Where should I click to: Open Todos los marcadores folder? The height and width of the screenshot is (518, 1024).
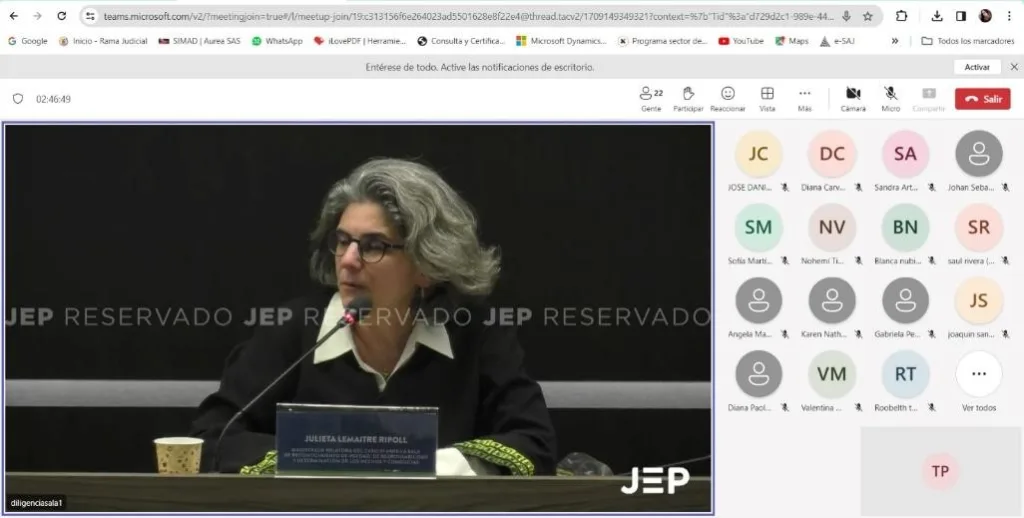click(968, 40)
